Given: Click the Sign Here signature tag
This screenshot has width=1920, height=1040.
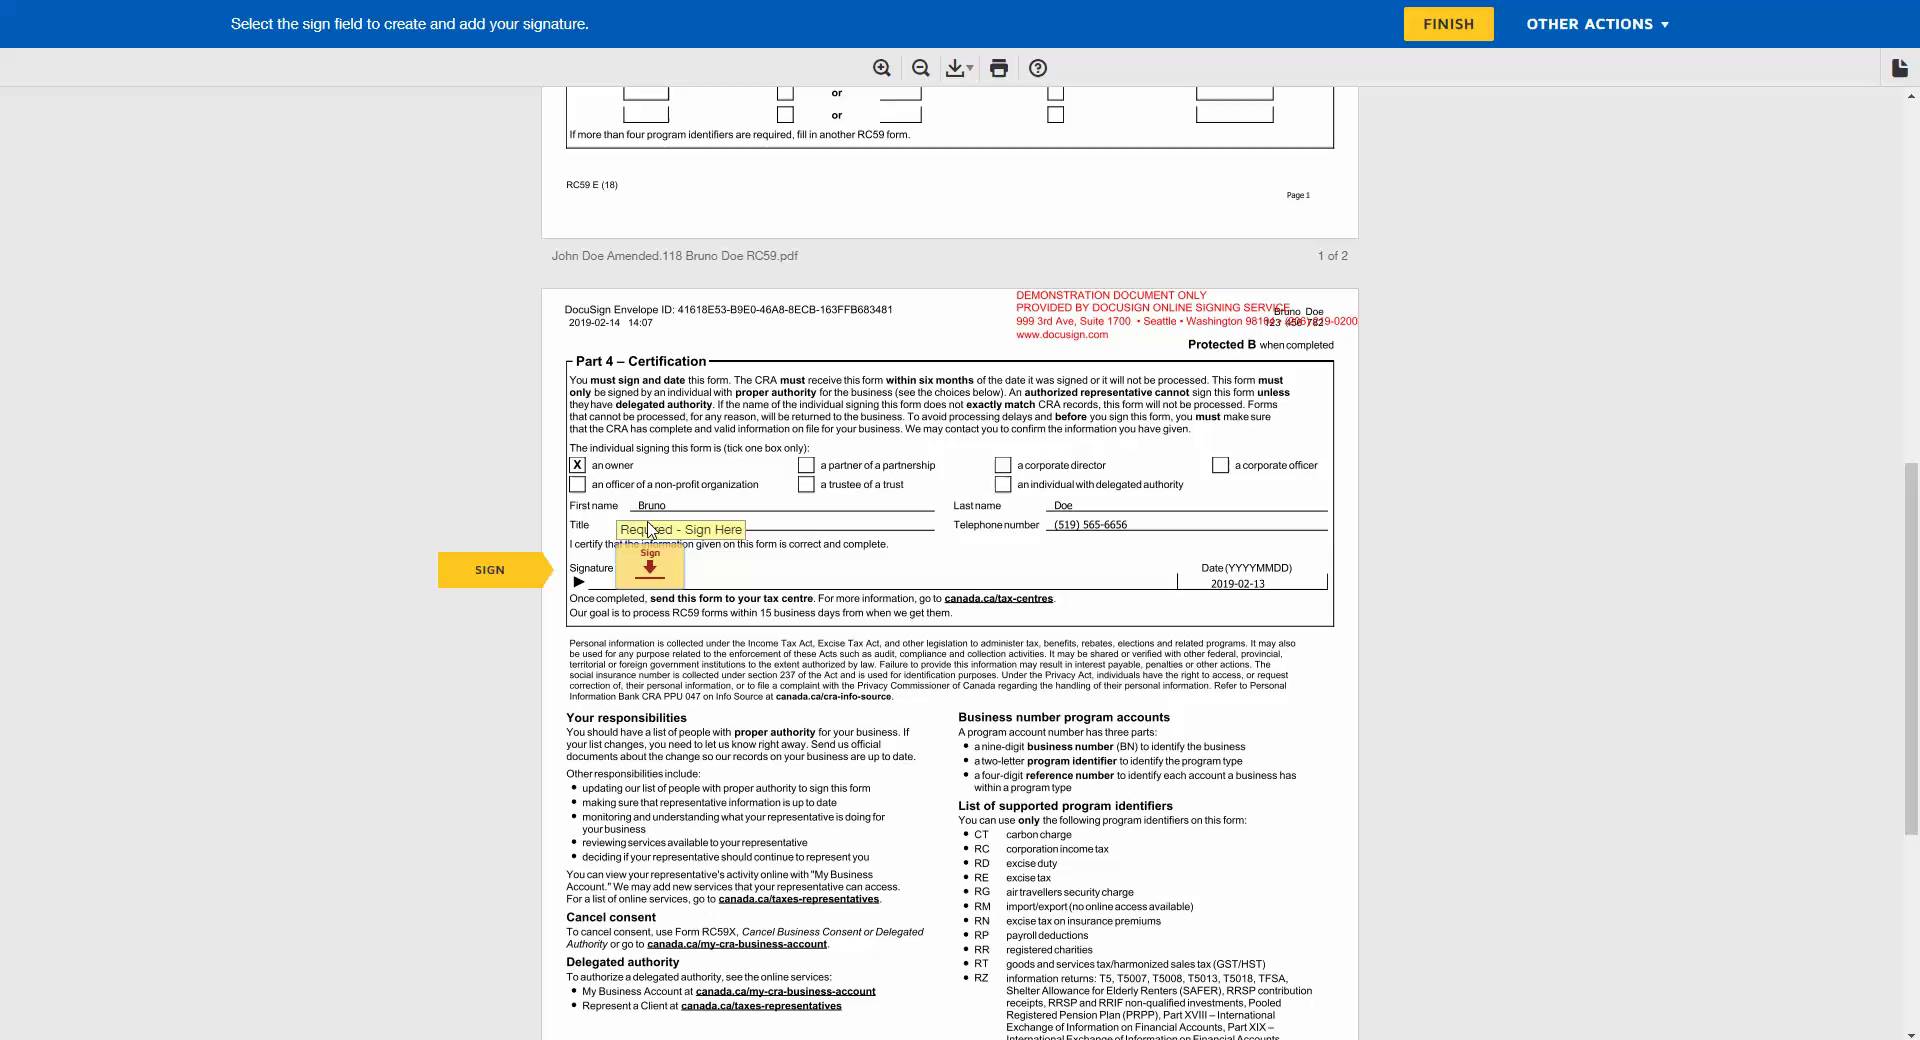Looking at the screenshot, I should (650, 567).
